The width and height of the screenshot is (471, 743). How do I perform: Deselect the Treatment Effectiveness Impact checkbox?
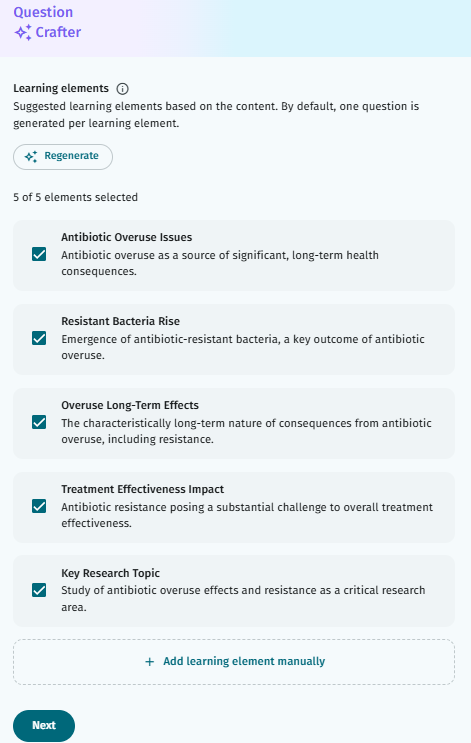click(39, 506)
